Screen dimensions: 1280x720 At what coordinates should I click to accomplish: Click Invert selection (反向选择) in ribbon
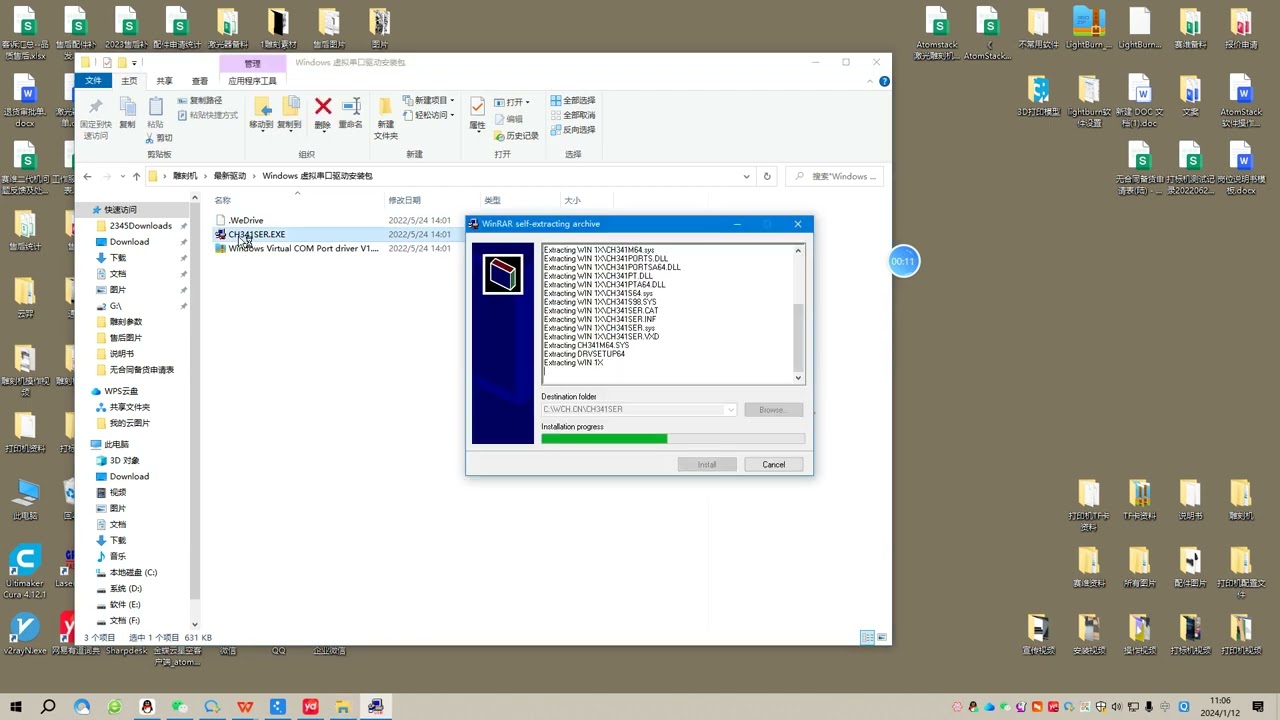(x=572, y=130)
